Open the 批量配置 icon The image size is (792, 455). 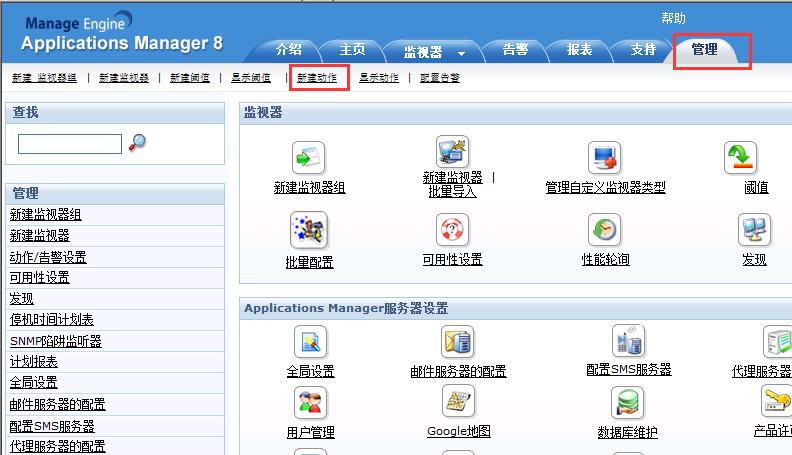(308, 230)
